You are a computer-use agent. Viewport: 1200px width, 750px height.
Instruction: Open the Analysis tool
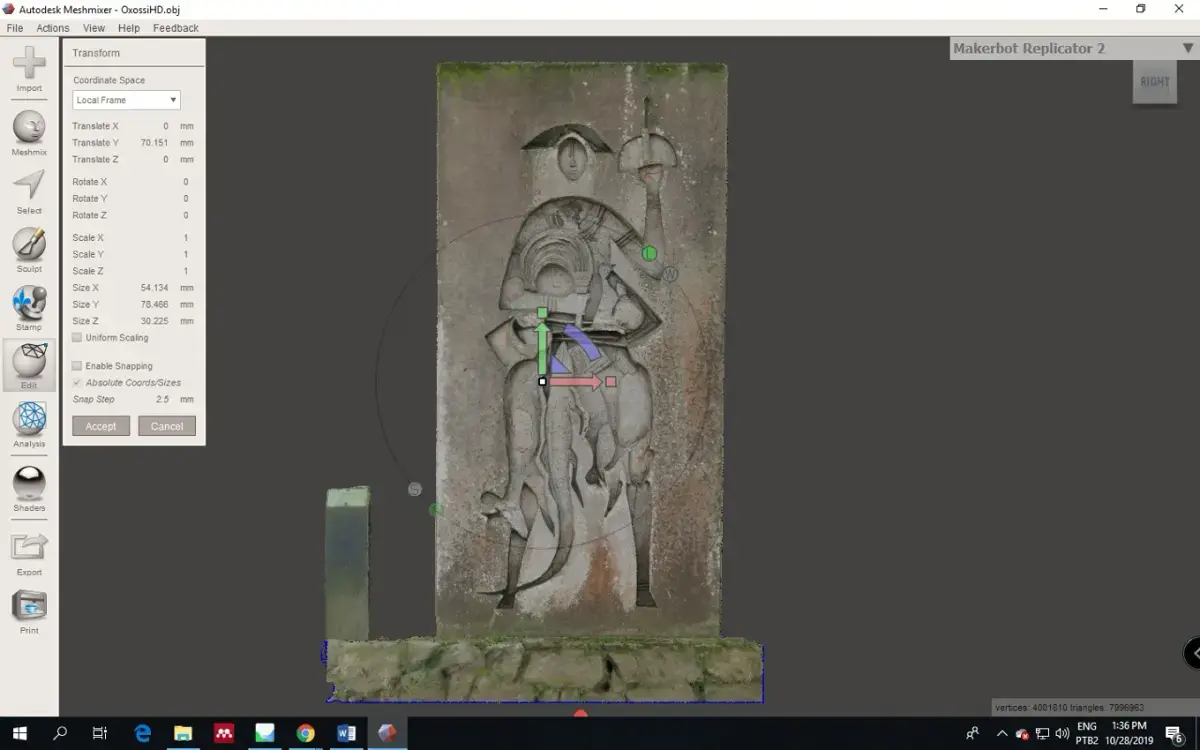[x=29, y=420]
